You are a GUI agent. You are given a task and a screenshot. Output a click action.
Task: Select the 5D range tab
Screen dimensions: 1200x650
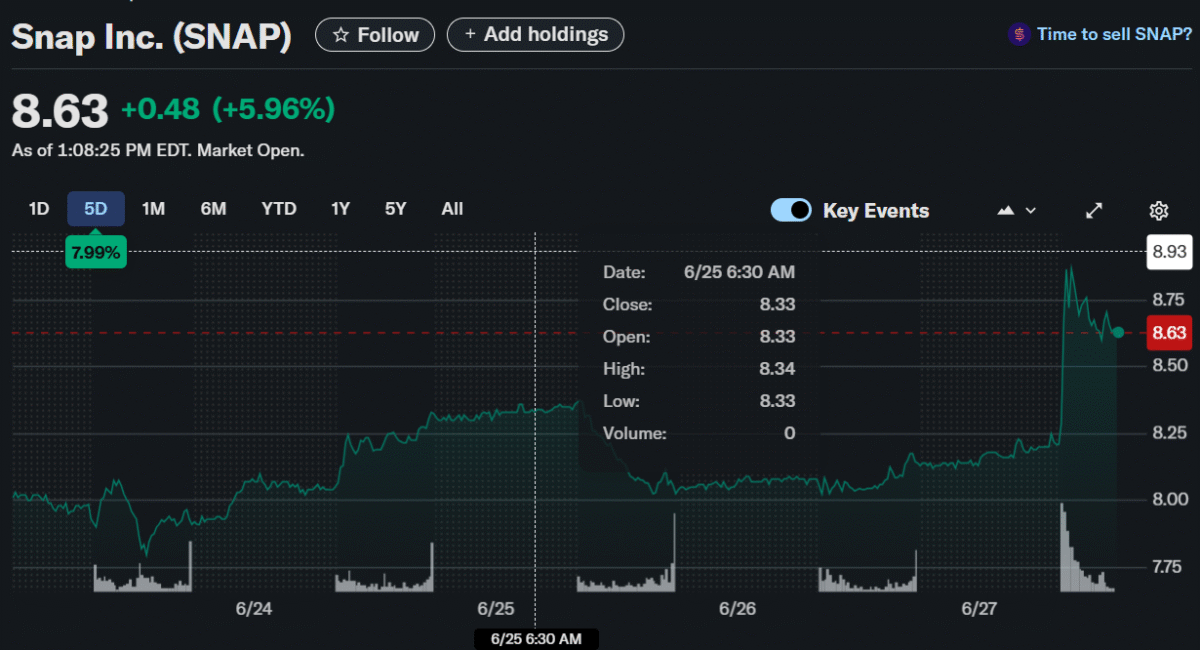coord(96,209)
